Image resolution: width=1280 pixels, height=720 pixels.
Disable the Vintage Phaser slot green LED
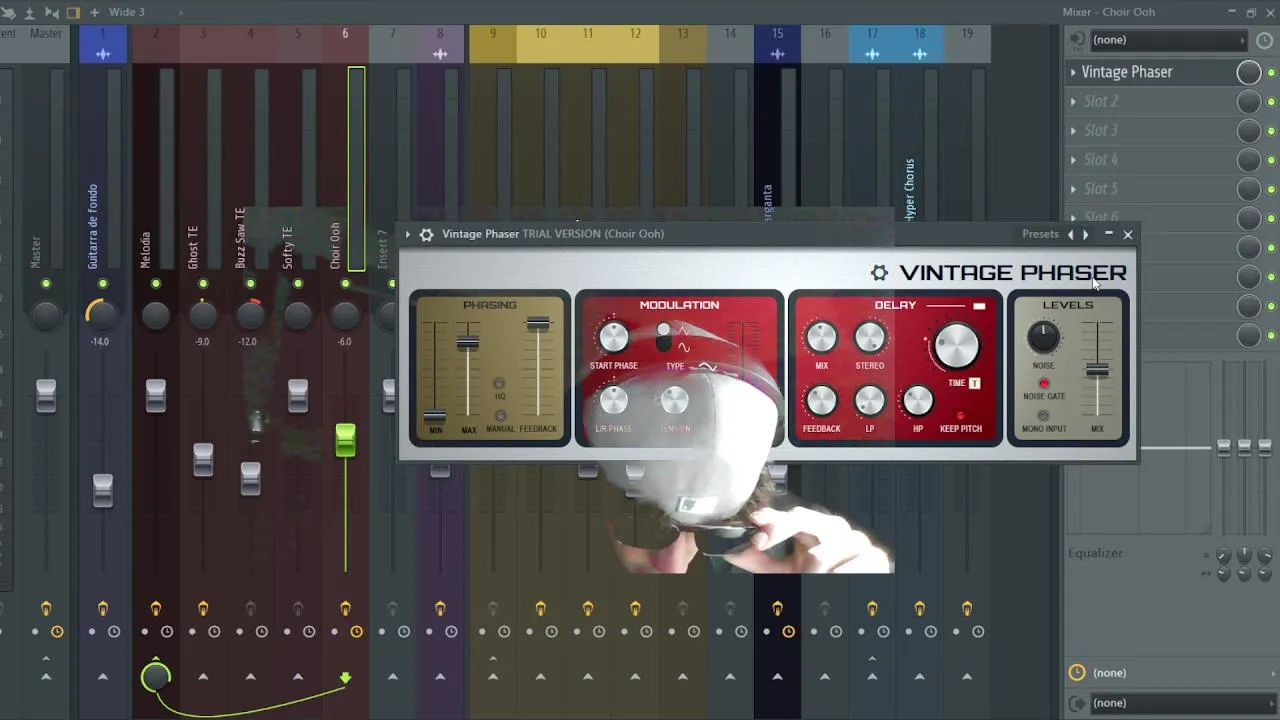1271,72
